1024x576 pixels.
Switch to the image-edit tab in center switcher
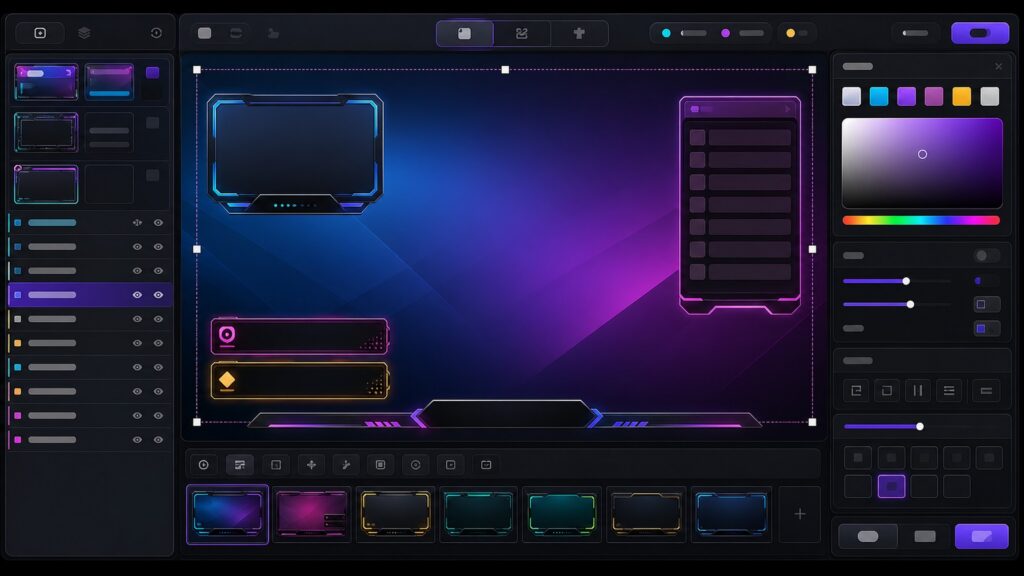521,33
